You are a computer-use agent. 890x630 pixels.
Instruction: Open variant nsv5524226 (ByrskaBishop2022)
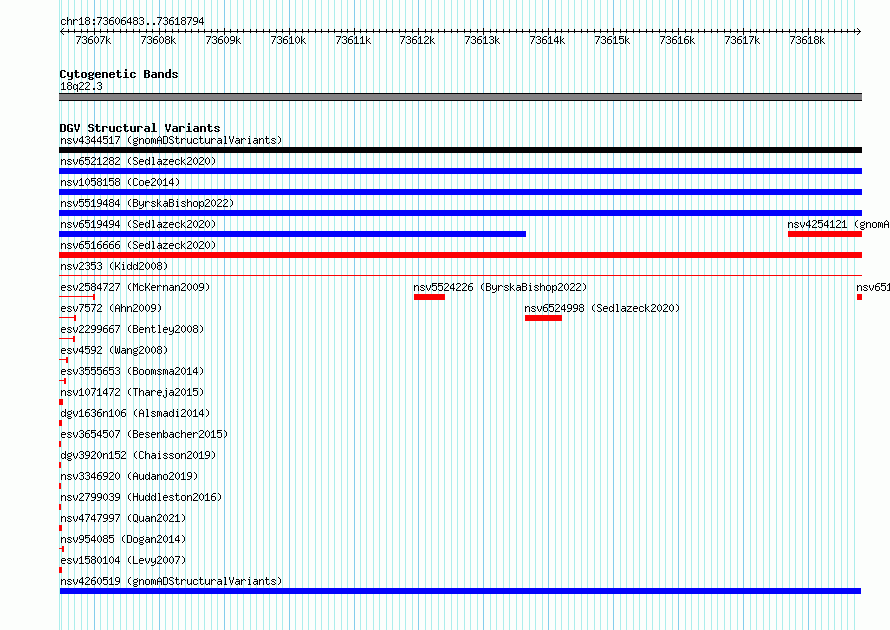500,287
